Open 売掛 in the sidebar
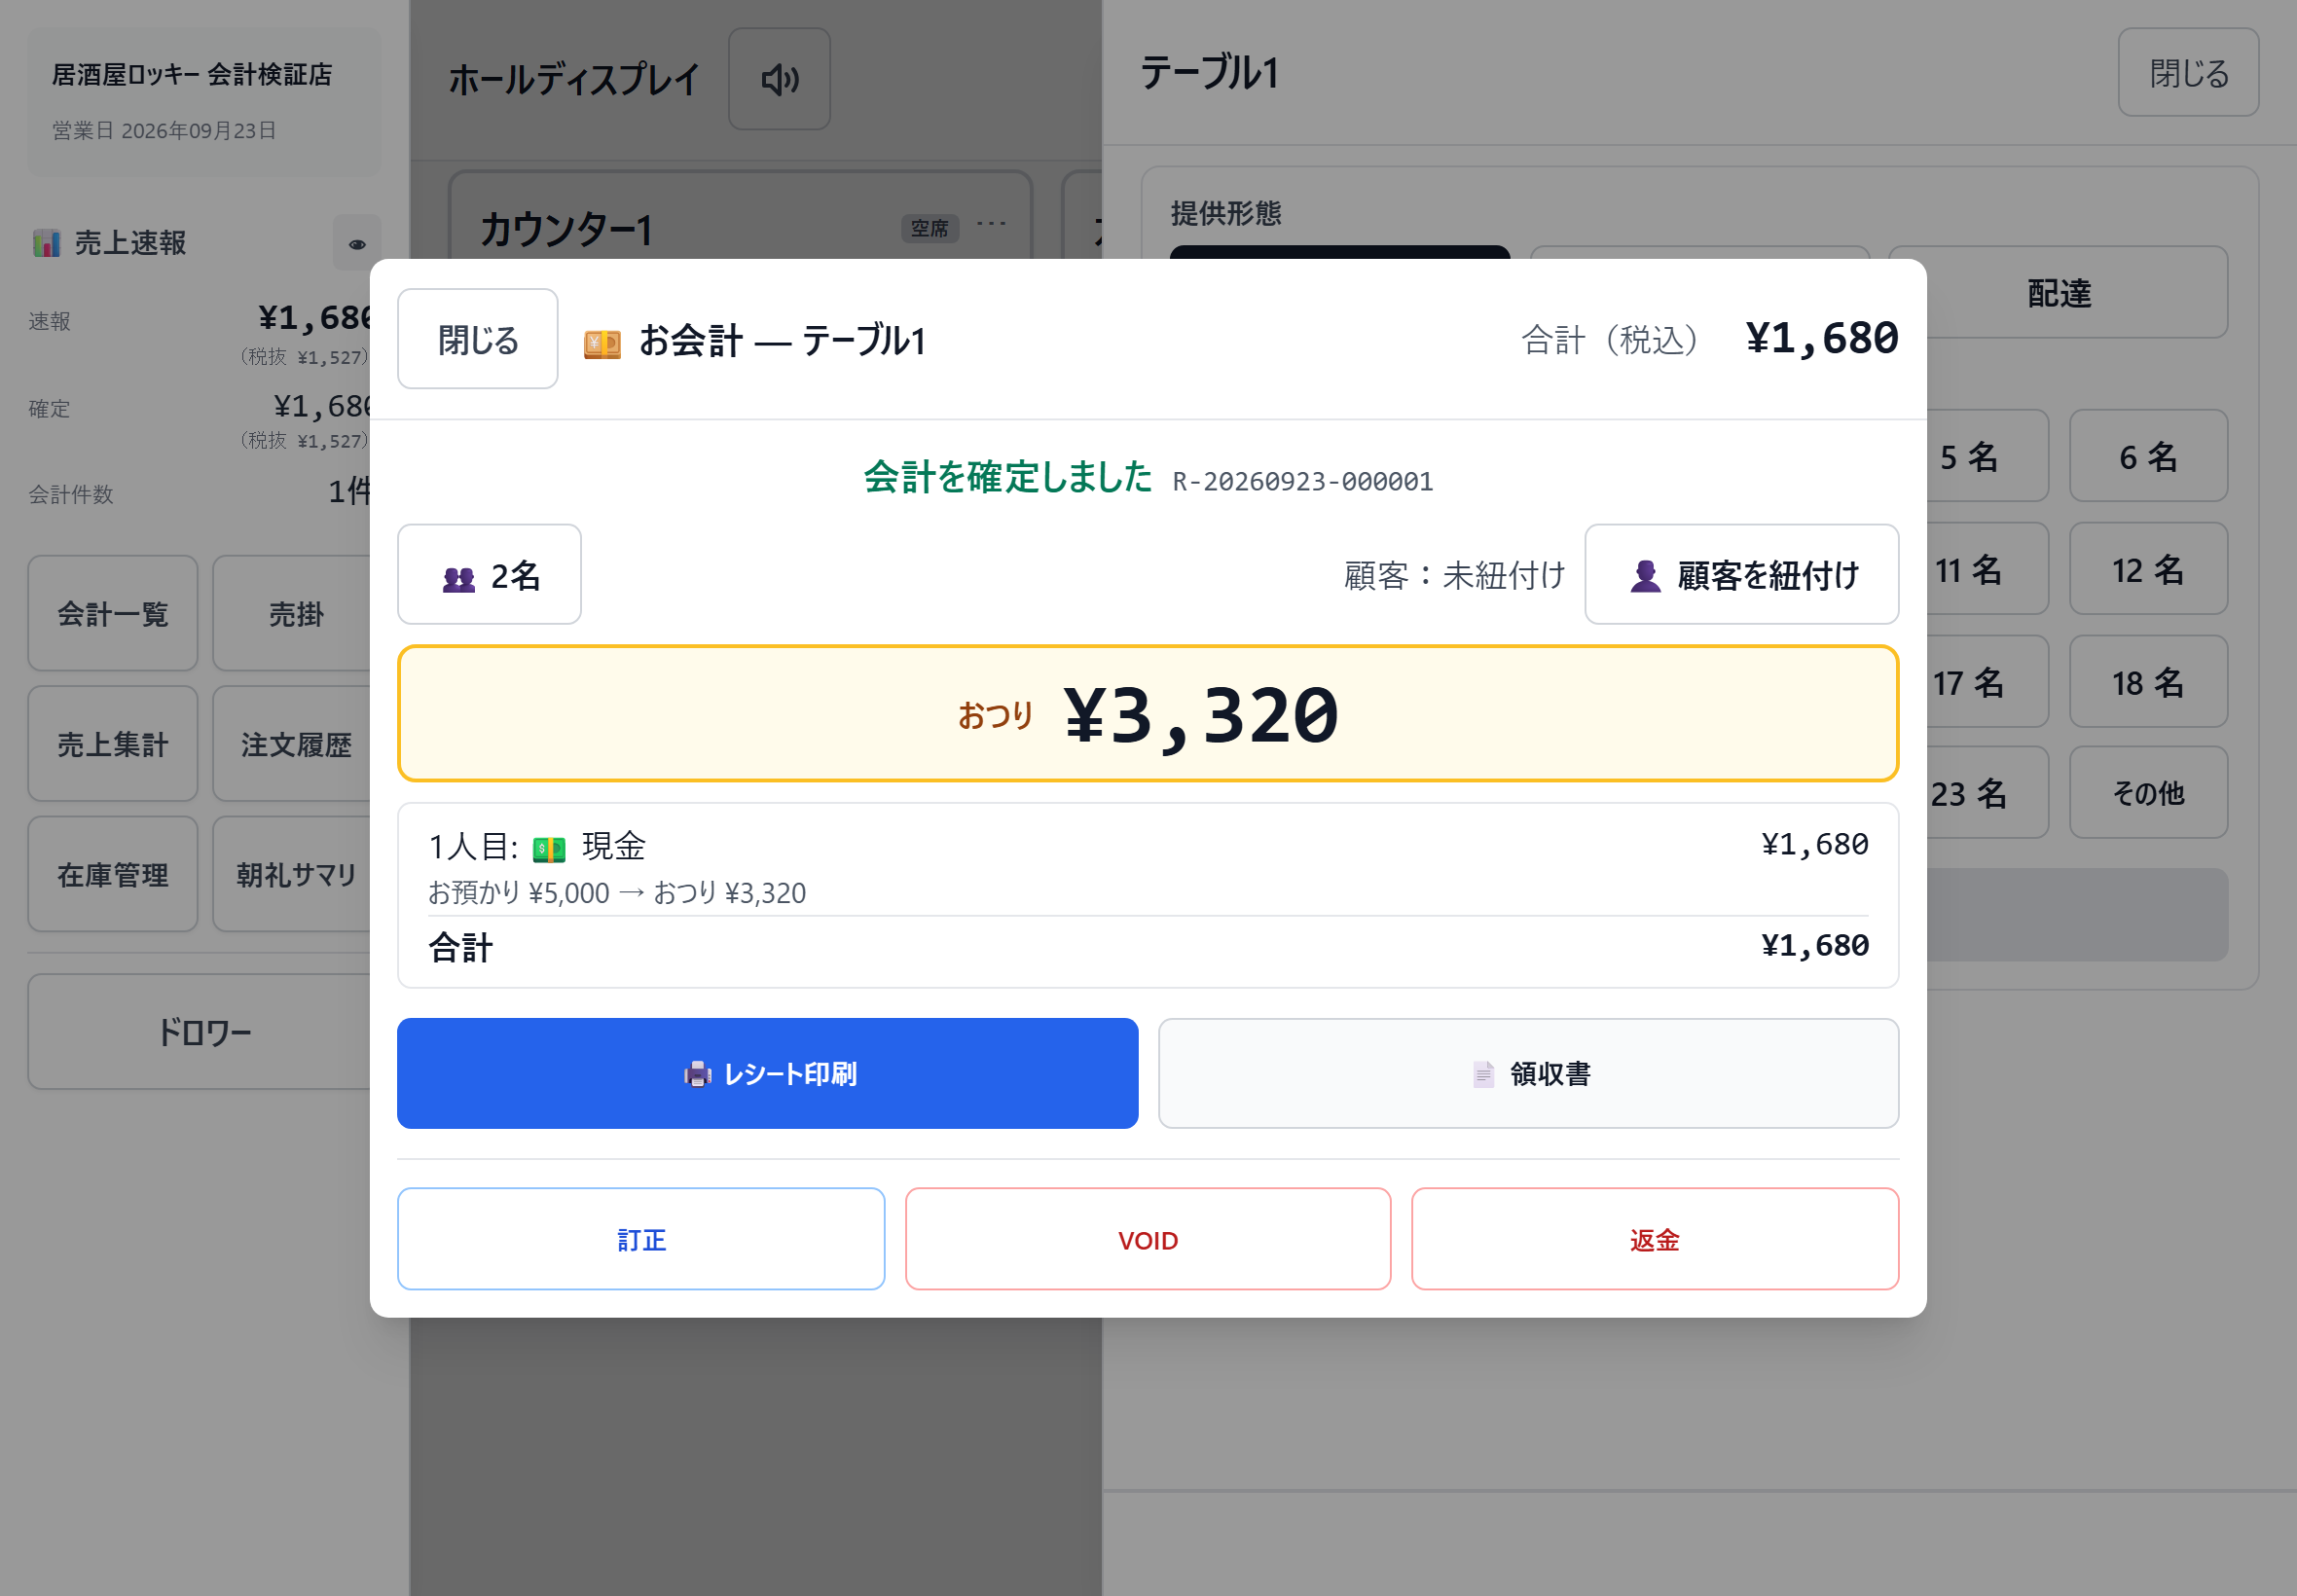This screenshot has height=1596, width=2297. point(296,613)
